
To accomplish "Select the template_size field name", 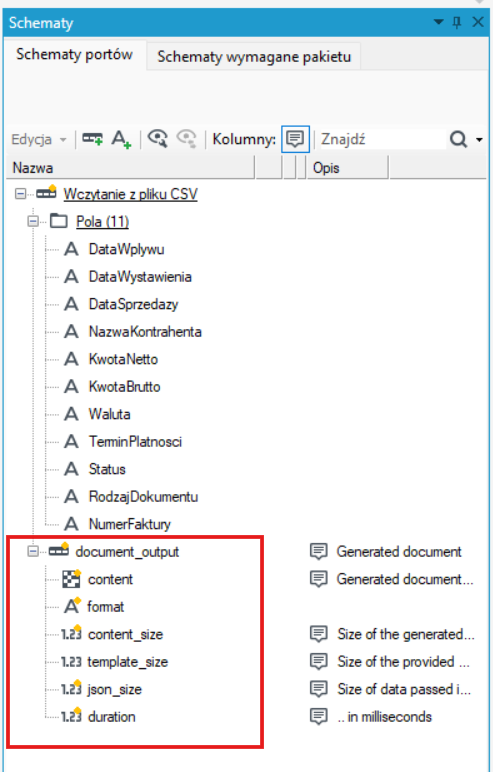I will [x=128, y=662].
